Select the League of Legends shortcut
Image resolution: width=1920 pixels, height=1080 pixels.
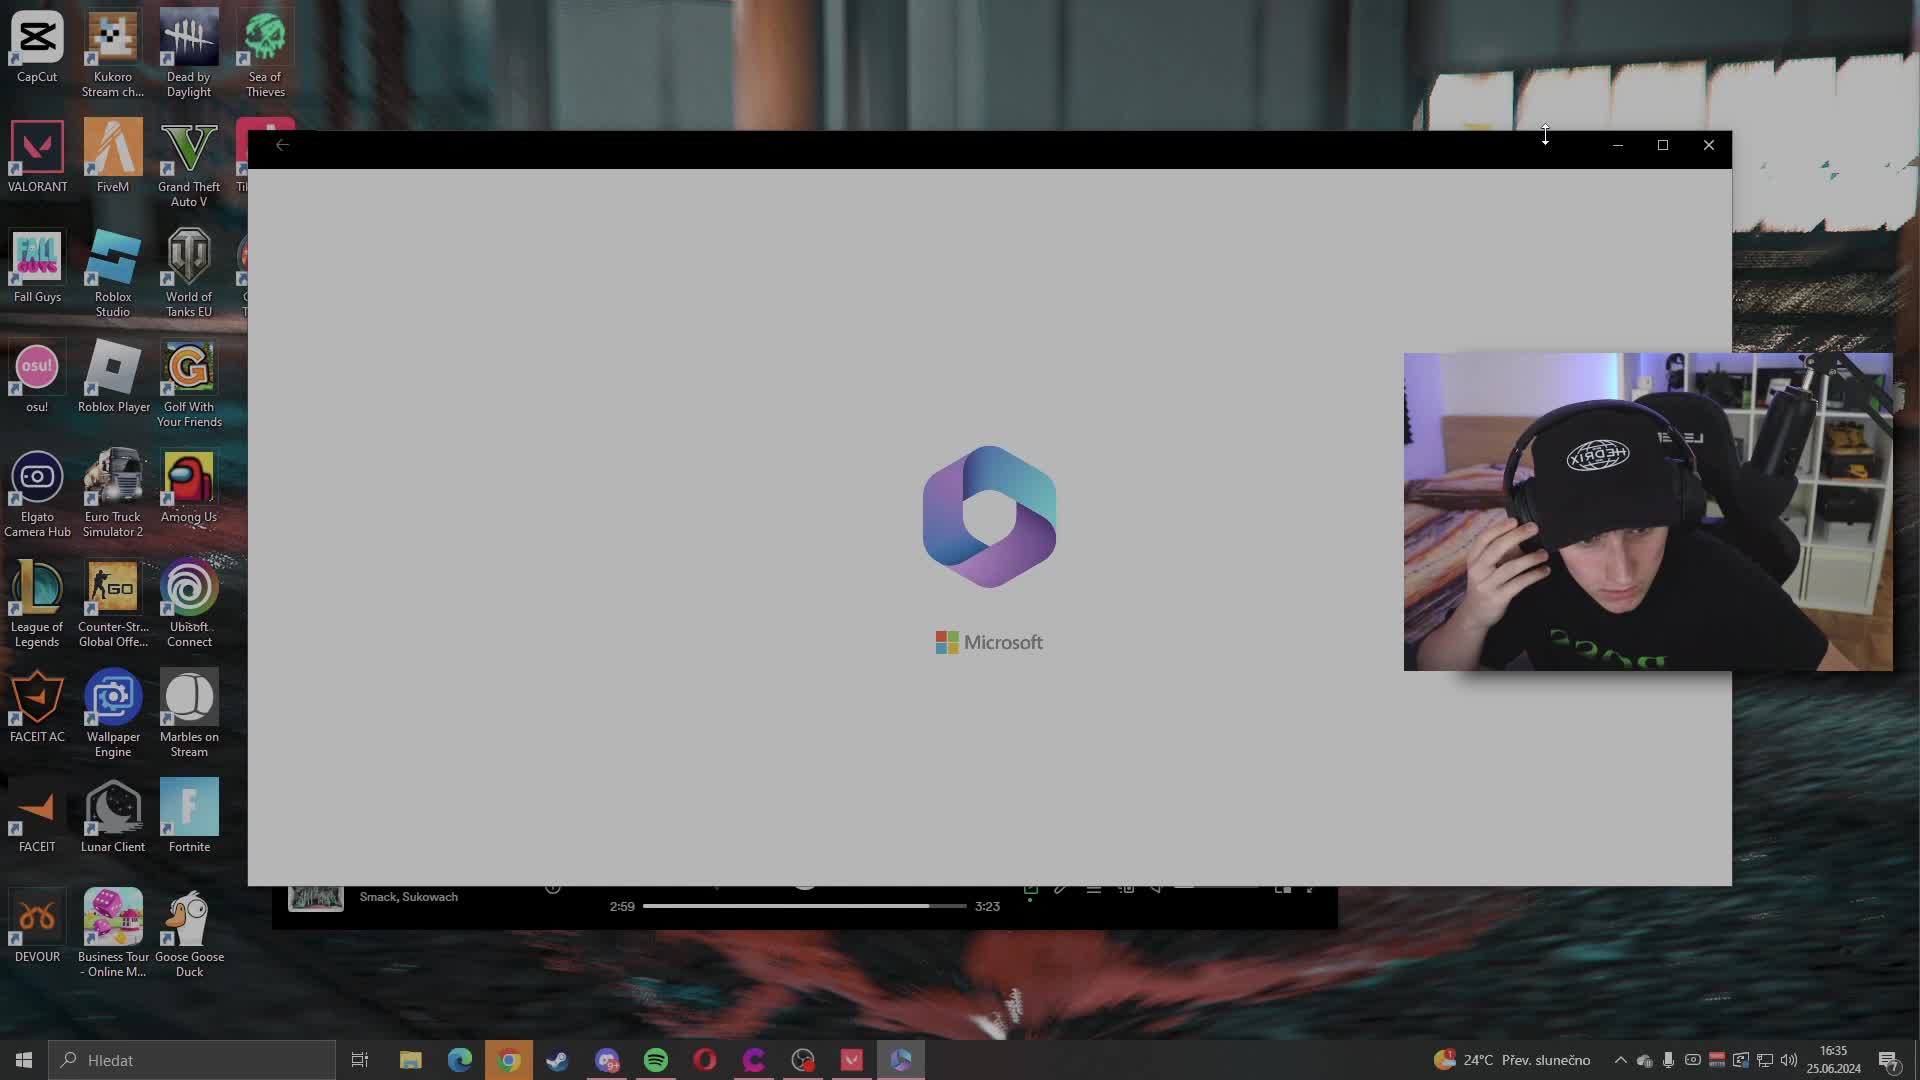37,604
